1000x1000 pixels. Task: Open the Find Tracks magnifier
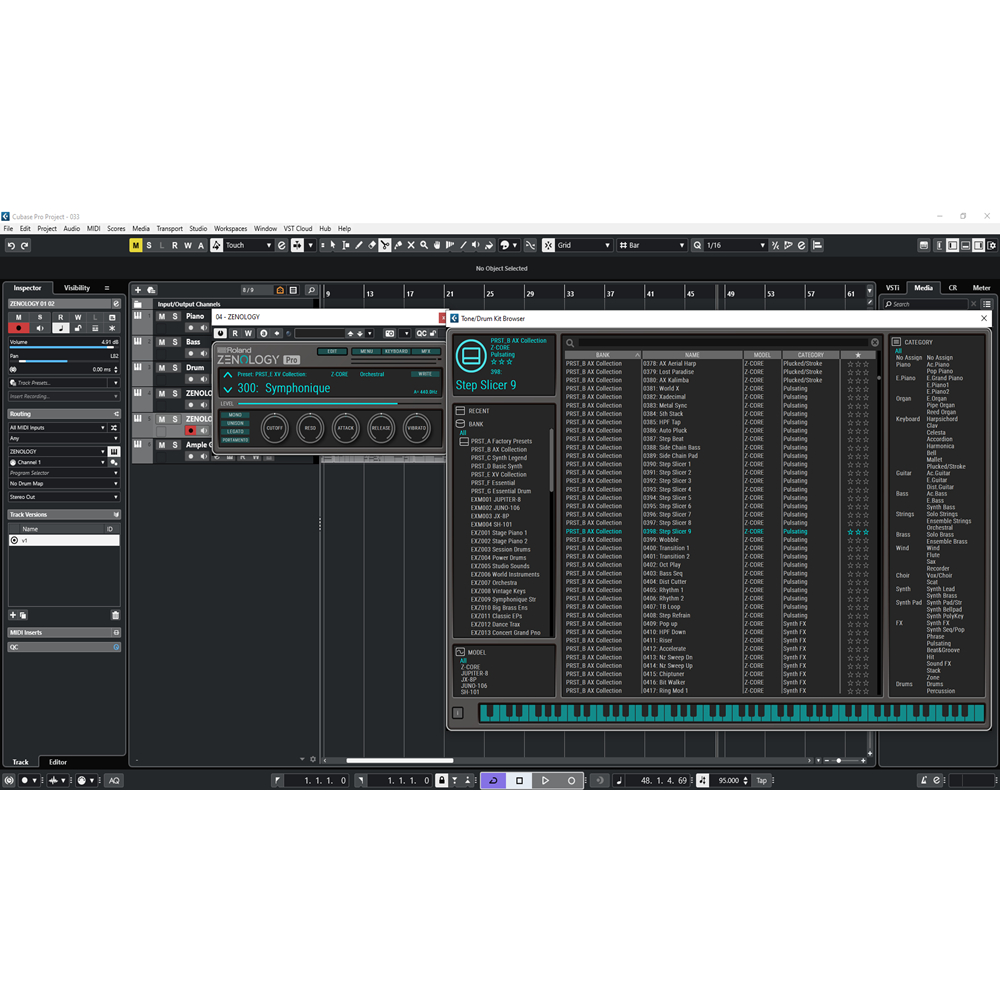[311, 290]
